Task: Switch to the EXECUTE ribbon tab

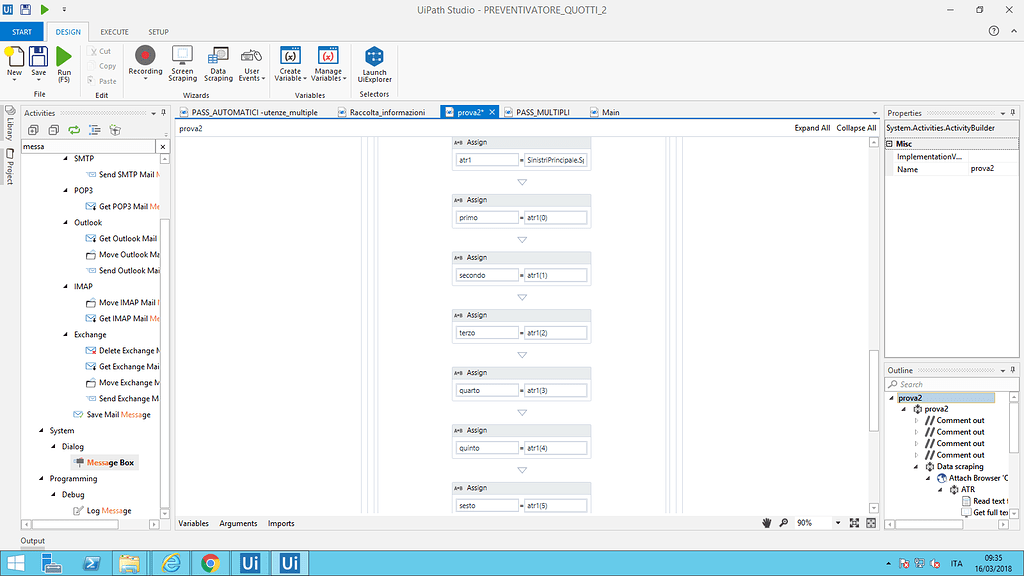Action: [113, 31]
